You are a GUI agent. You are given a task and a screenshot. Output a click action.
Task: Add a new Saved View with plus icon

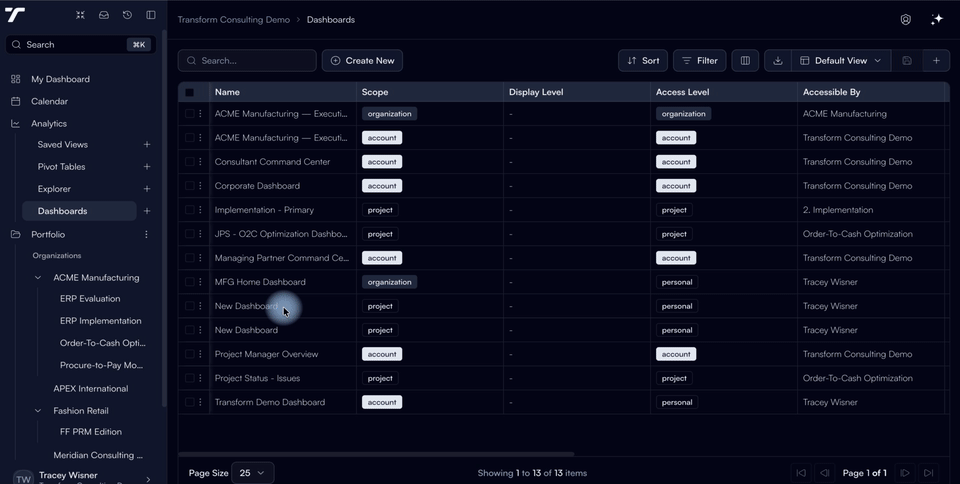147,144
